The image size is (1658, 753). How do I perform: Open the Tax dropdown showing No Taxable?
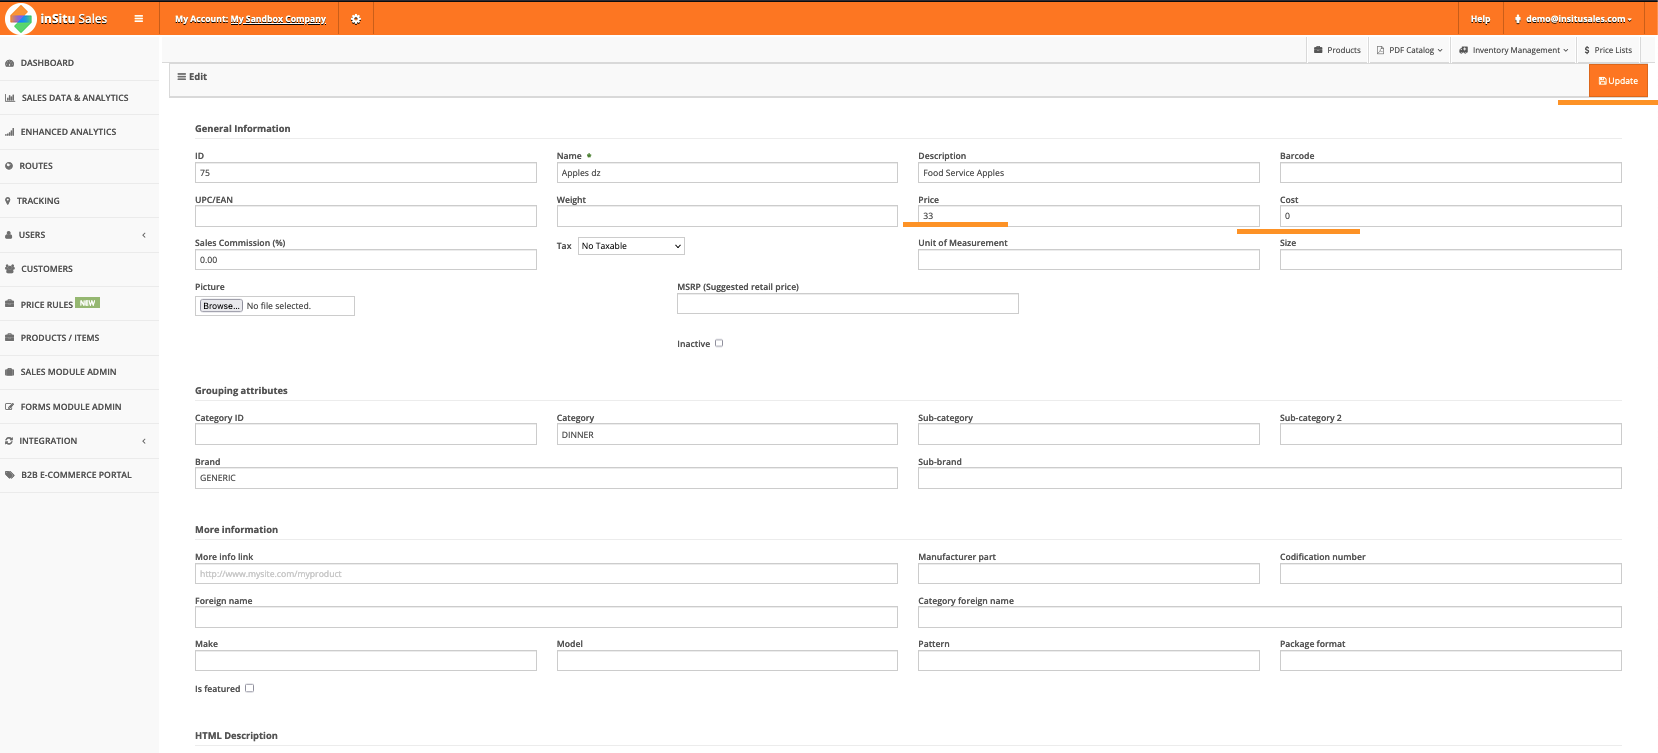[631, 246]
